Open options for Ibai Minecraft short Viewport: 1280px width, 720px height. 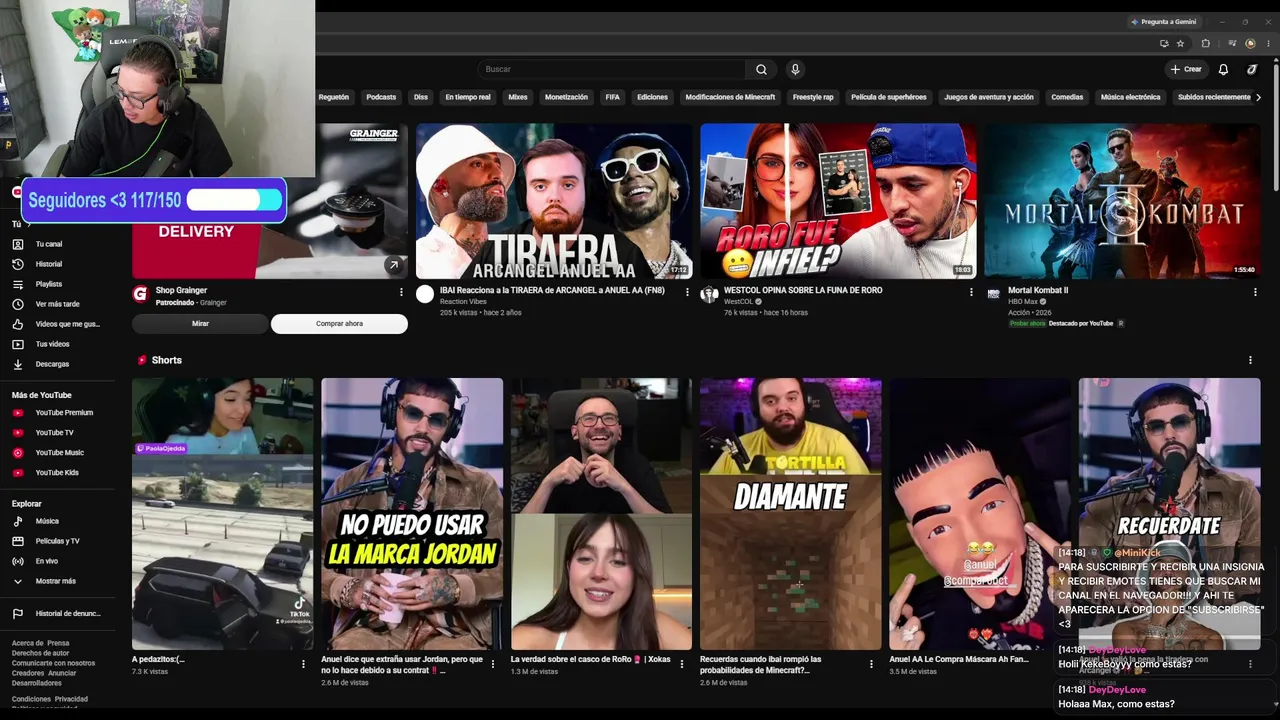pos(871,663)
